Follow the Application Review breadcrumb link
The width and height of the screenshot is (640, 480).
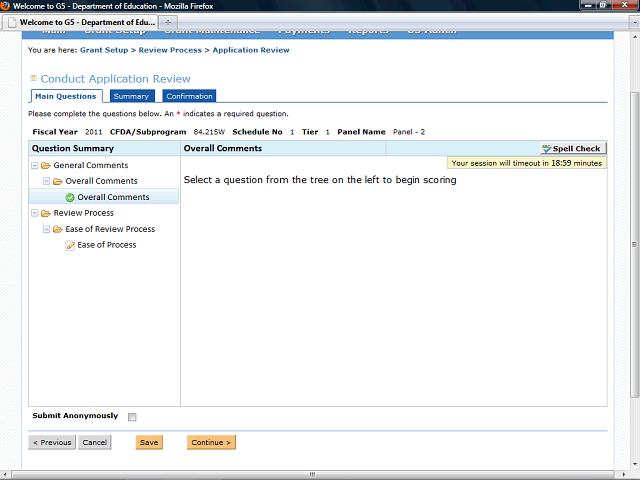pos(251,50)
